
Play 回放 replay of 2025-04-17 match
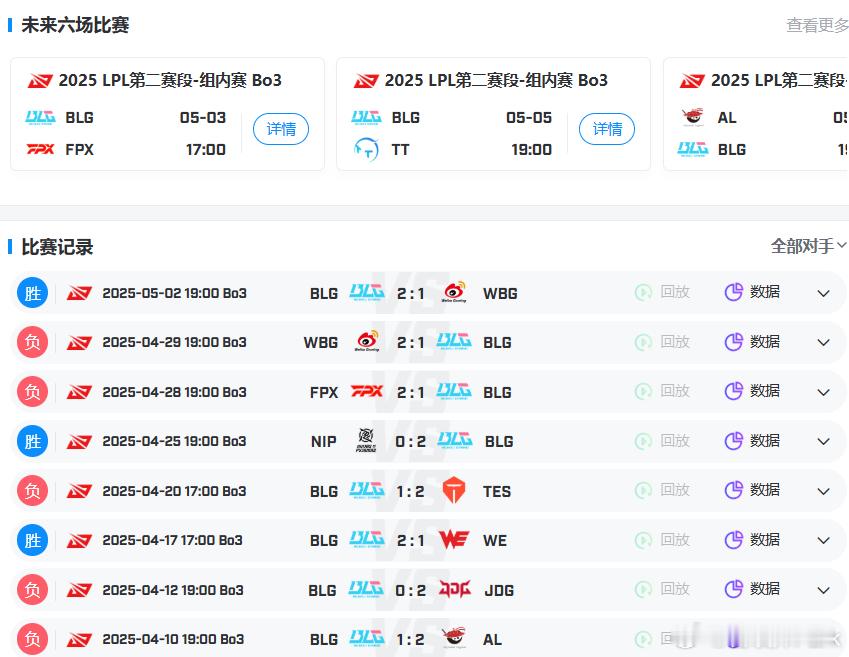(662, 540)
